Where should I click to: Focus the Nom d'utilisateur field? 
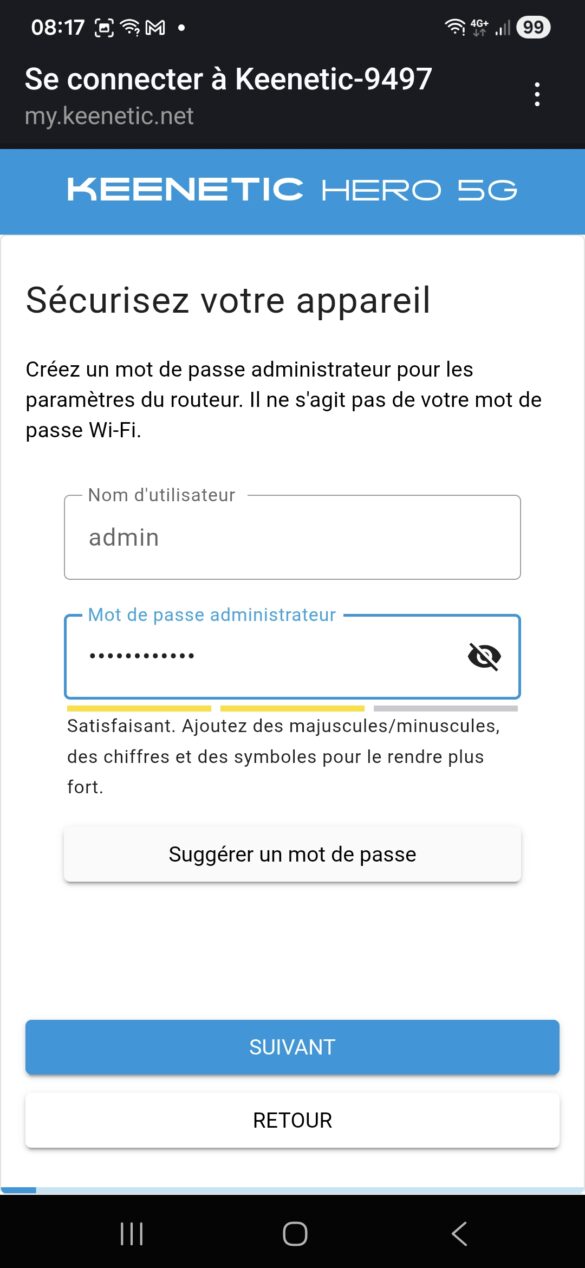(x=292, y=537)
